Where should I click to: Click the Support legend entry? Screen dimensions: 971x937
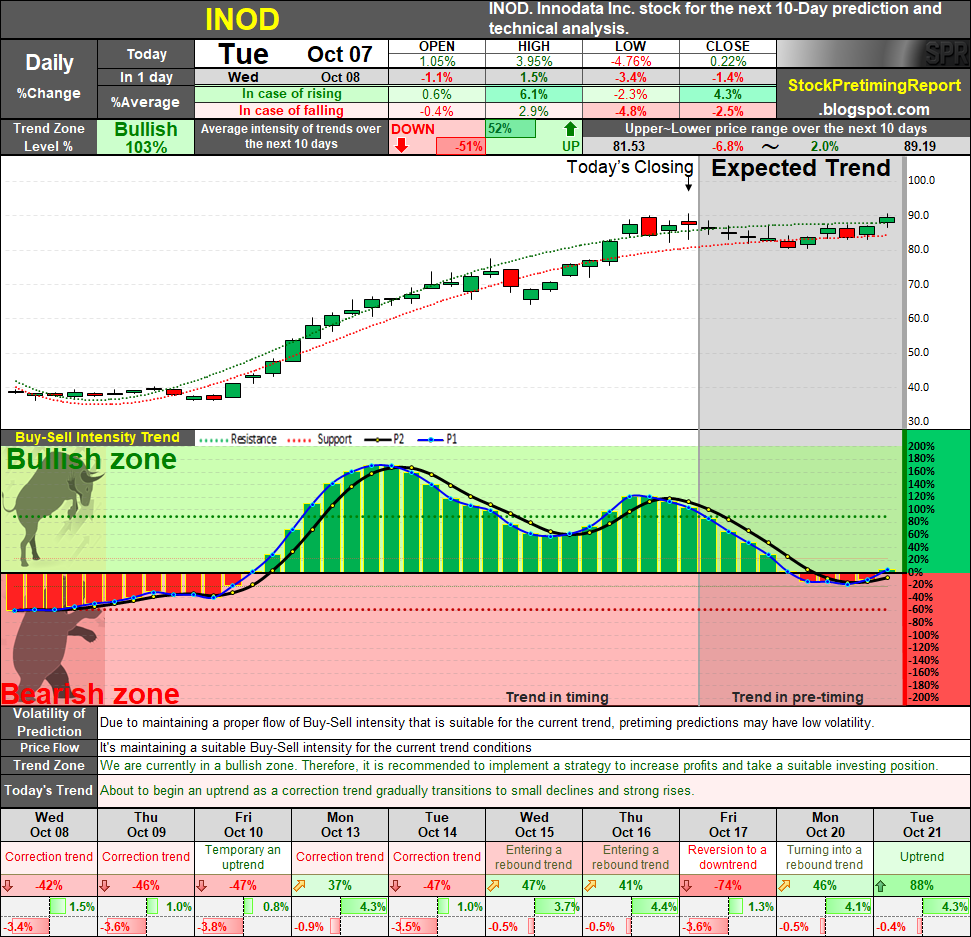tap(320, 439)
